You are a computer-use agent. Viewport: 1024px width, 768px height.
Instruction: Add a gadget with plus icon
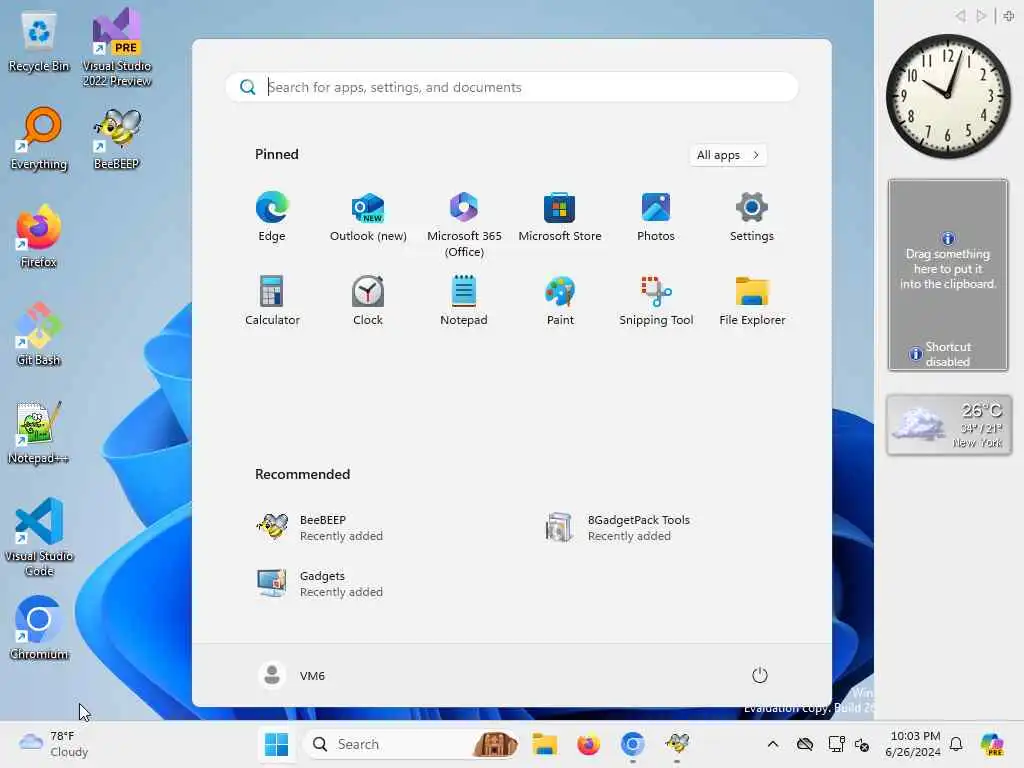[x=1008, y=16]
